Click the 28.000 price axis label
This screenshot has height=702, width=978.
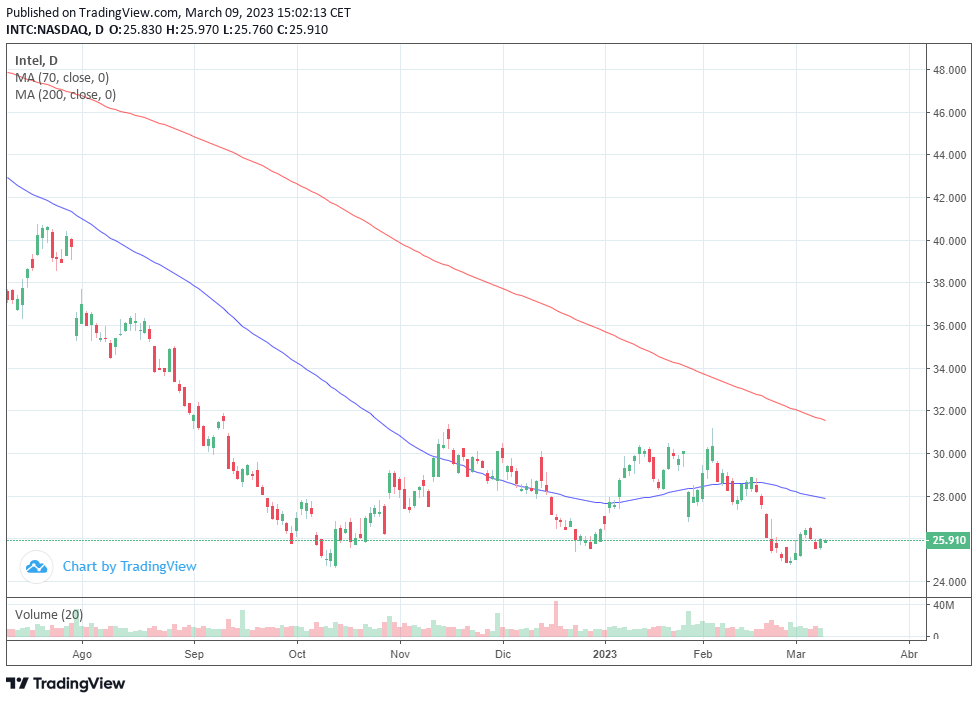[949, 497]
